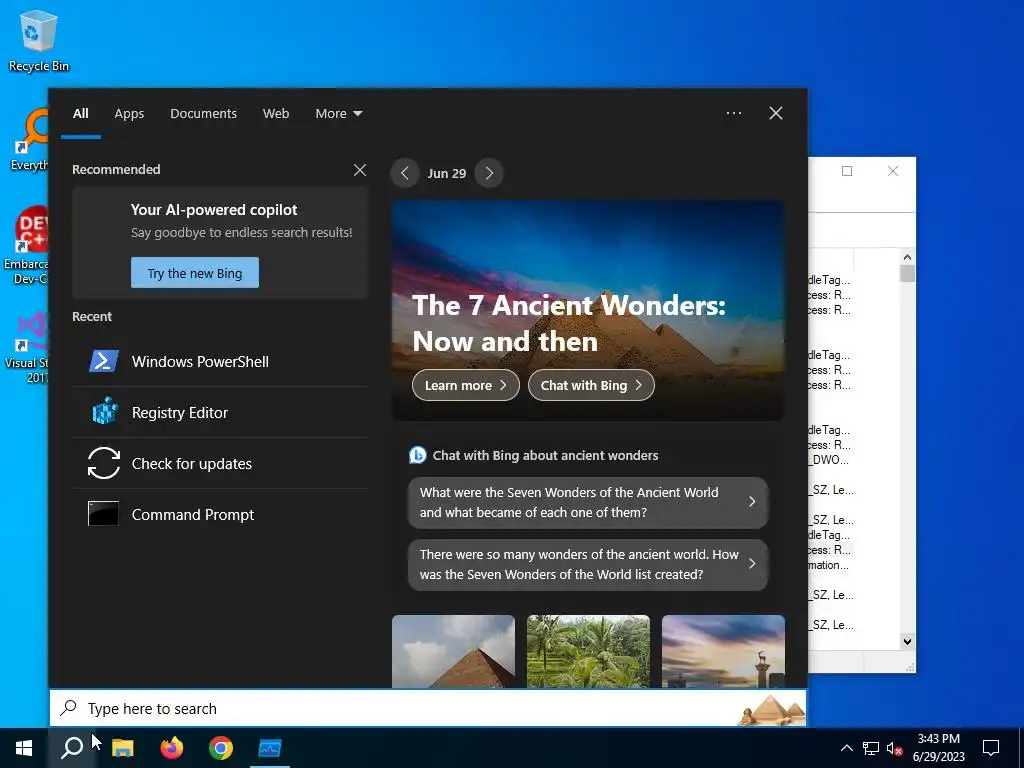
Task: Maximize the background window
Action: click(847, 171)
